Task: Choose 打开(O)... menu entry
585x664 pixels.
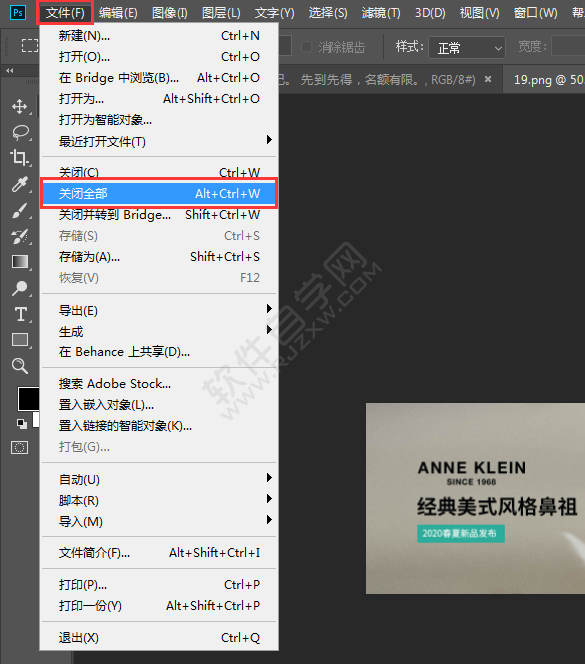Action: (x=159, y=57)
